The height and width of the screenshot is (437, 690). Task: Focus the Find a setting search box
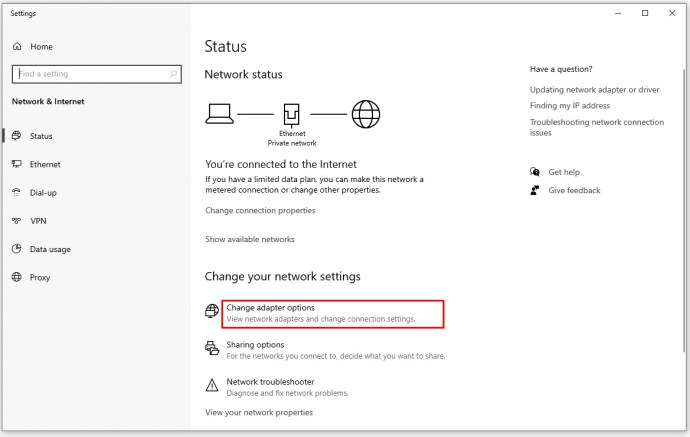click(x=96, y=74)
